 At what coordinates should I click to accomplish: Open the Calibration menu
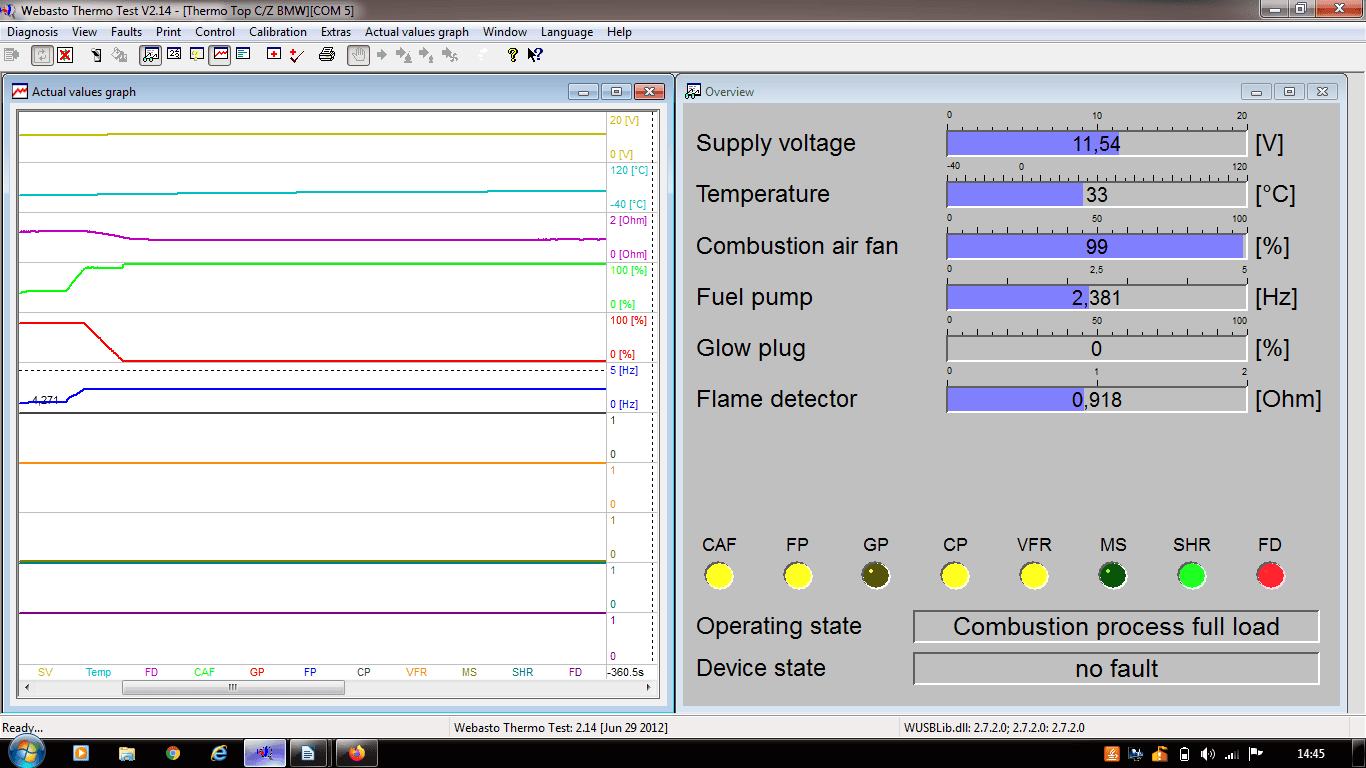(x=278, y=32)
